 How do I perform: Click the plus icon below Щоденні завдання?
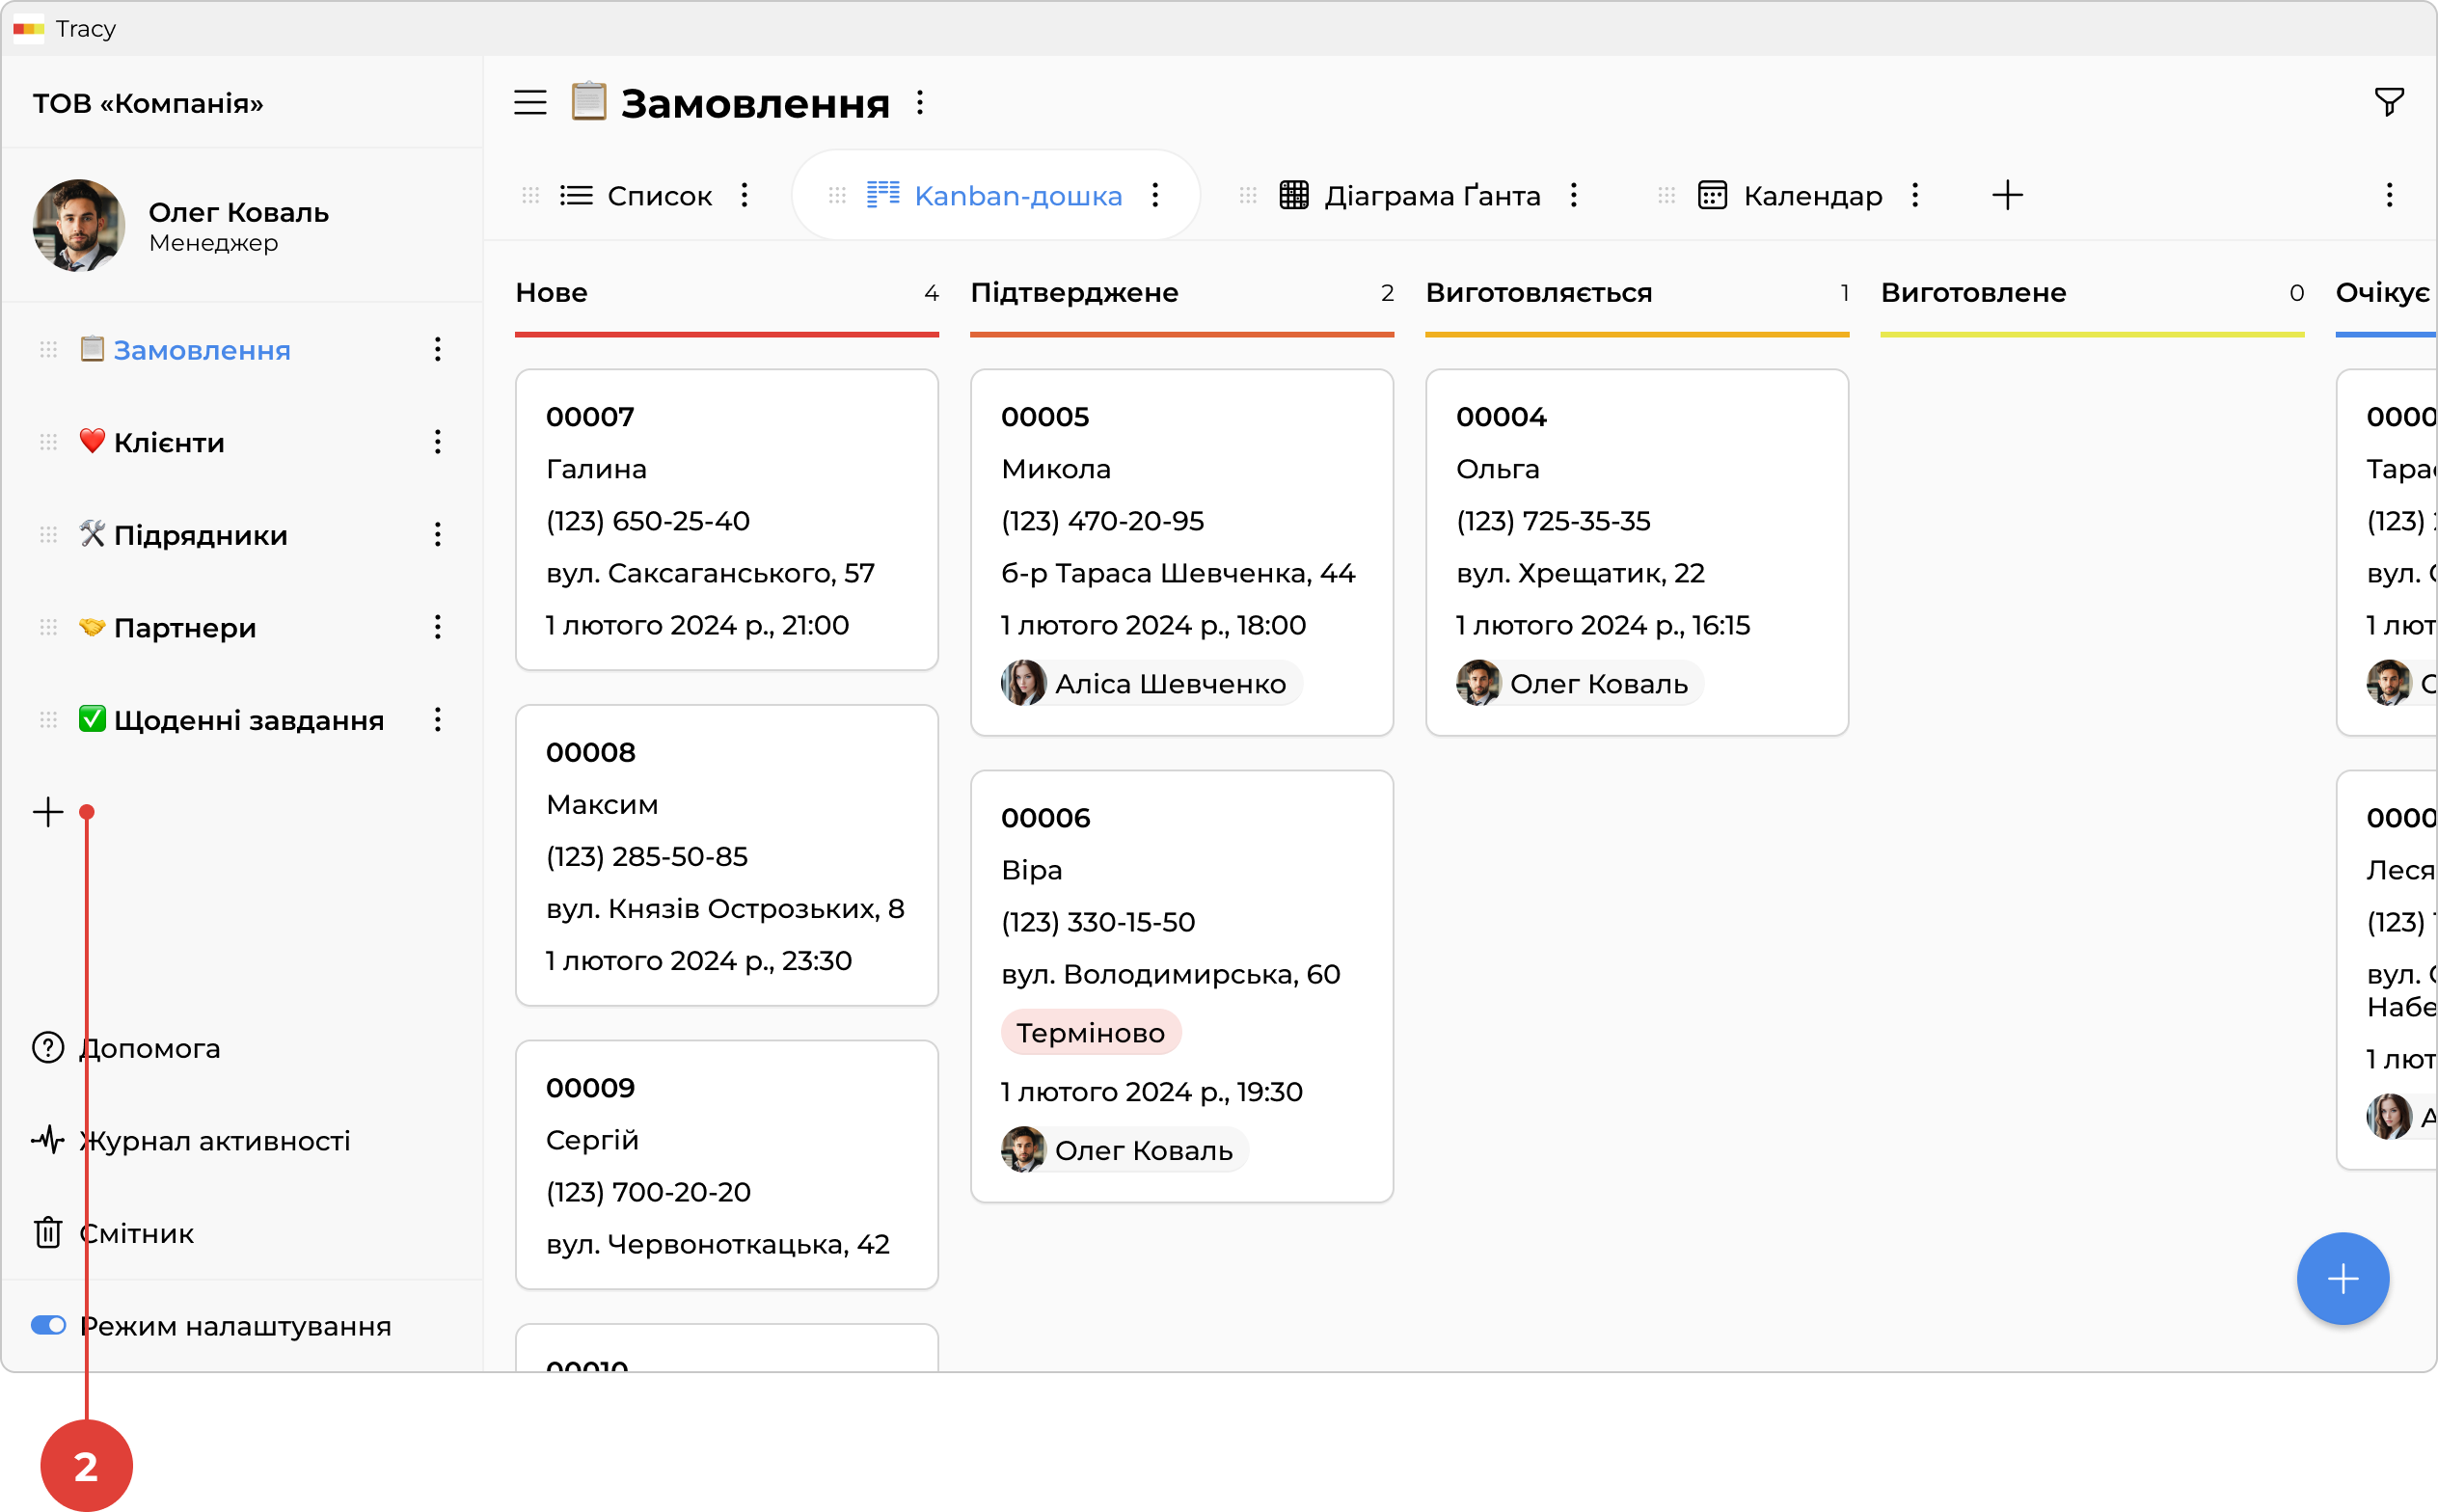pyautogui.click(x=48, y=812)
